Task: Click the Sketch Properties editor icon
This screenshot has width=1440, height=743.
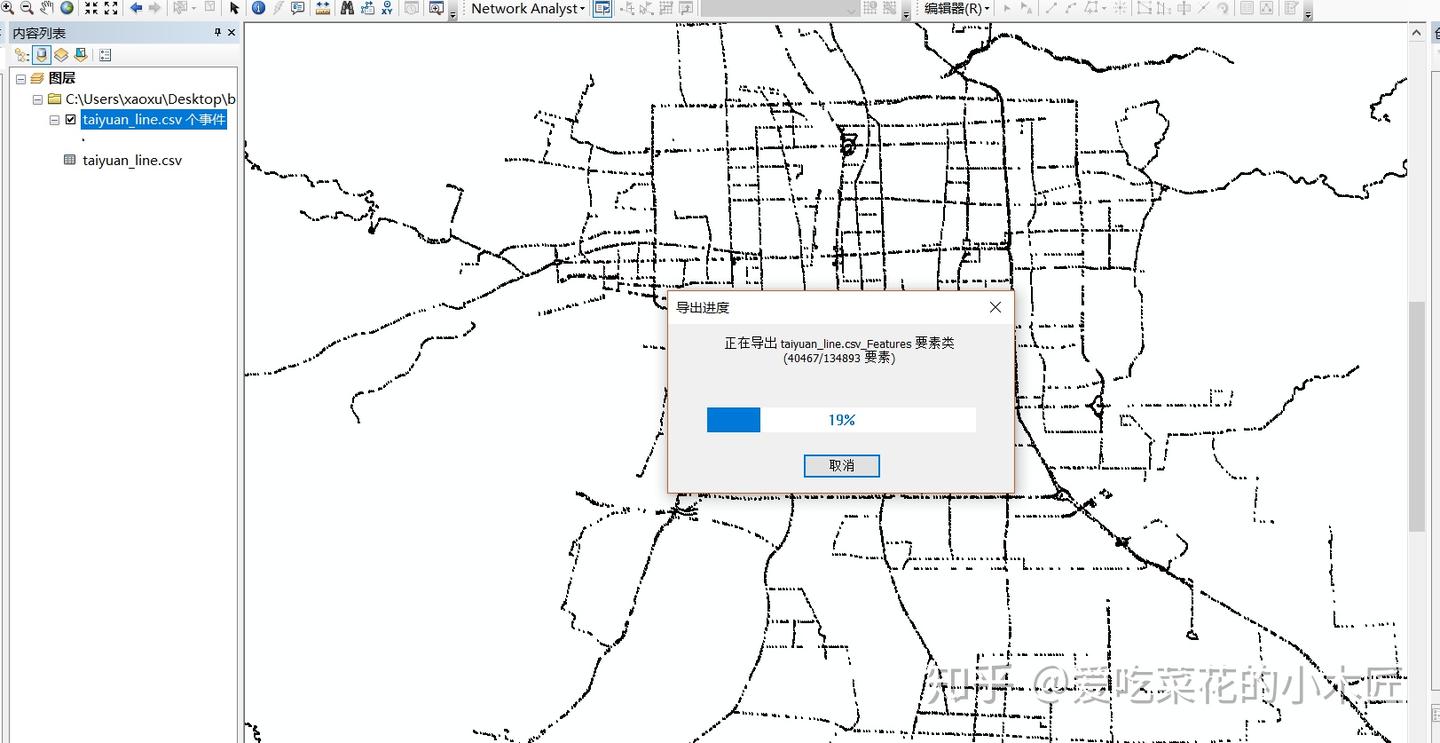Action: coord(1266,8)
